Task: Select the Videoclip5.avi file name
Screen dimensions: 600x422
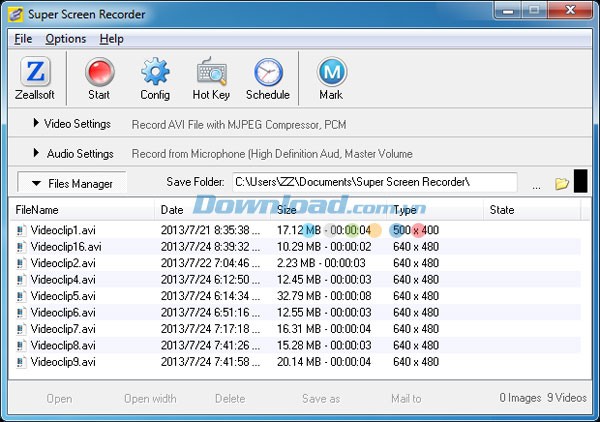Action: tap(63, 296)
